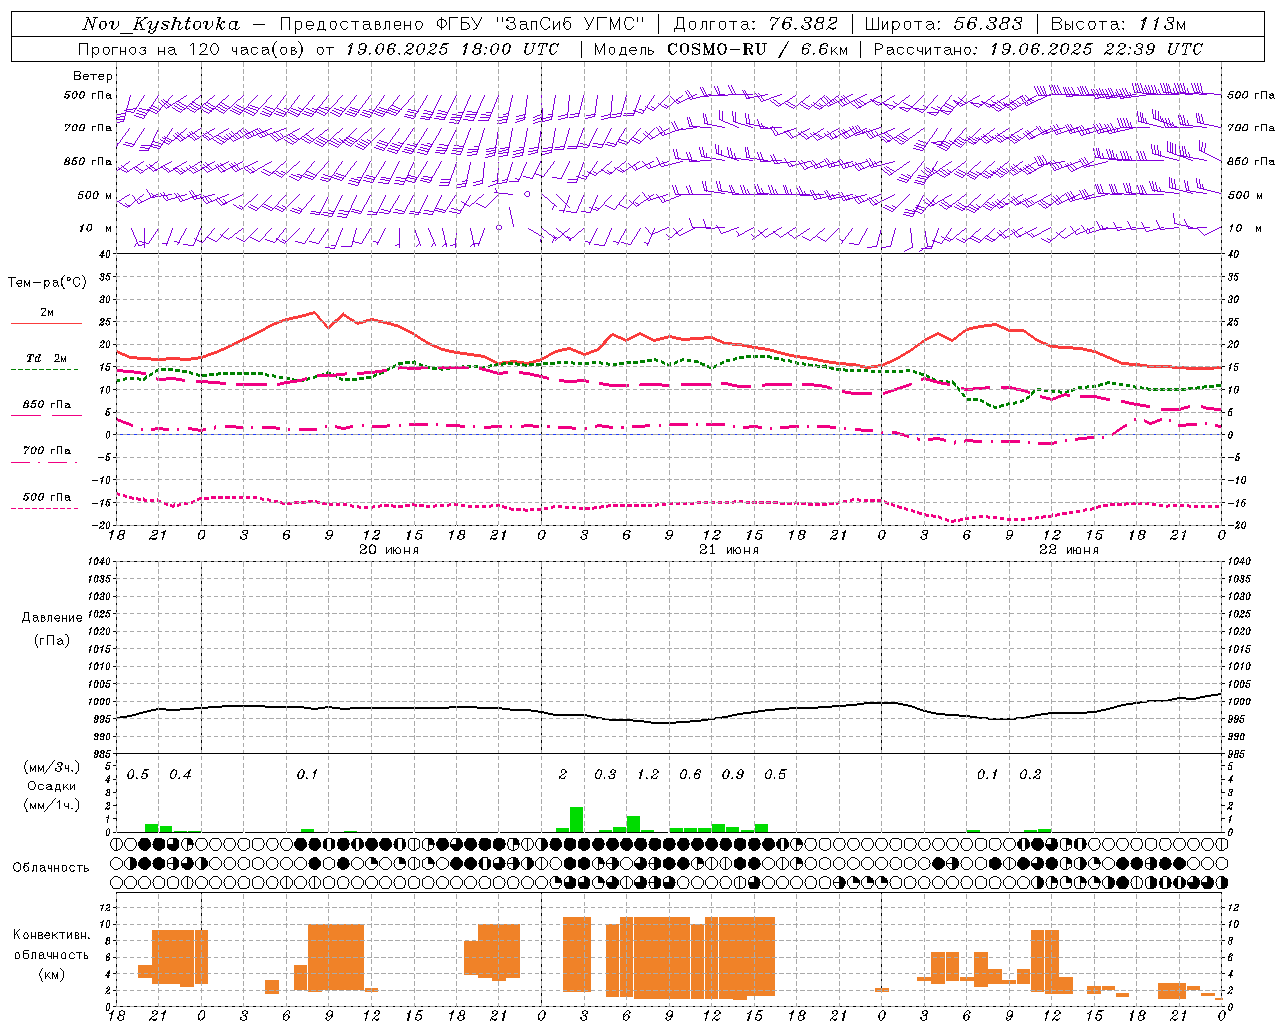The image size is (1280, 1024).
Task: Click the Давление pressure panel label
Action: pos(52,618)
